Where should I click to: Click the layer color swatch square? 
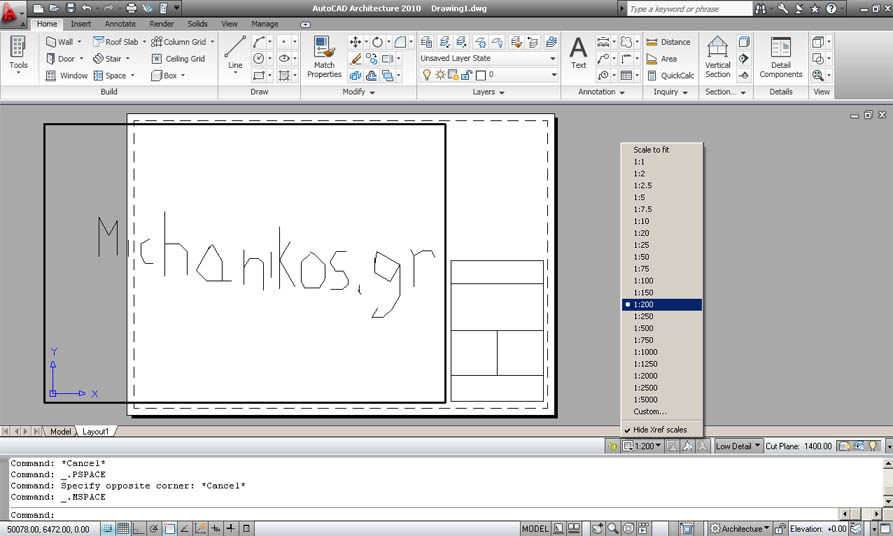pyautogui.click(x=481, y=75)
